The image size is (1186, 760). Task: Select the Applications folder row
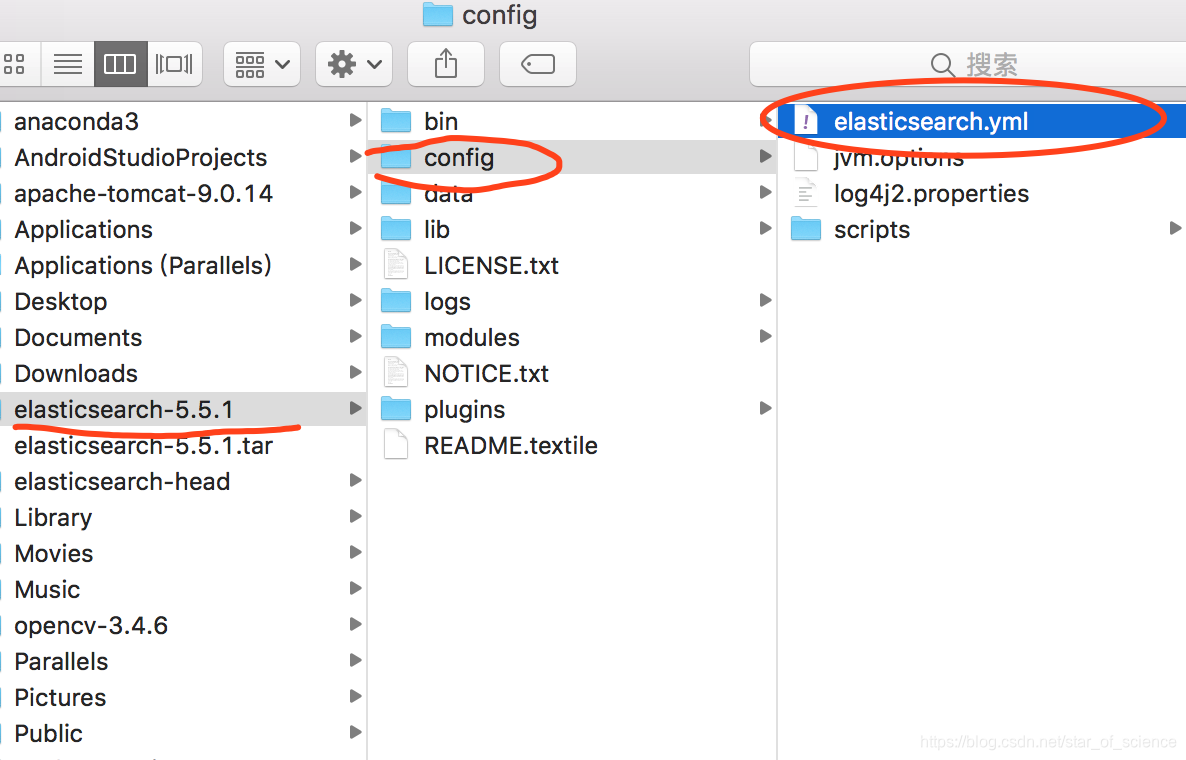click(183, 229)
